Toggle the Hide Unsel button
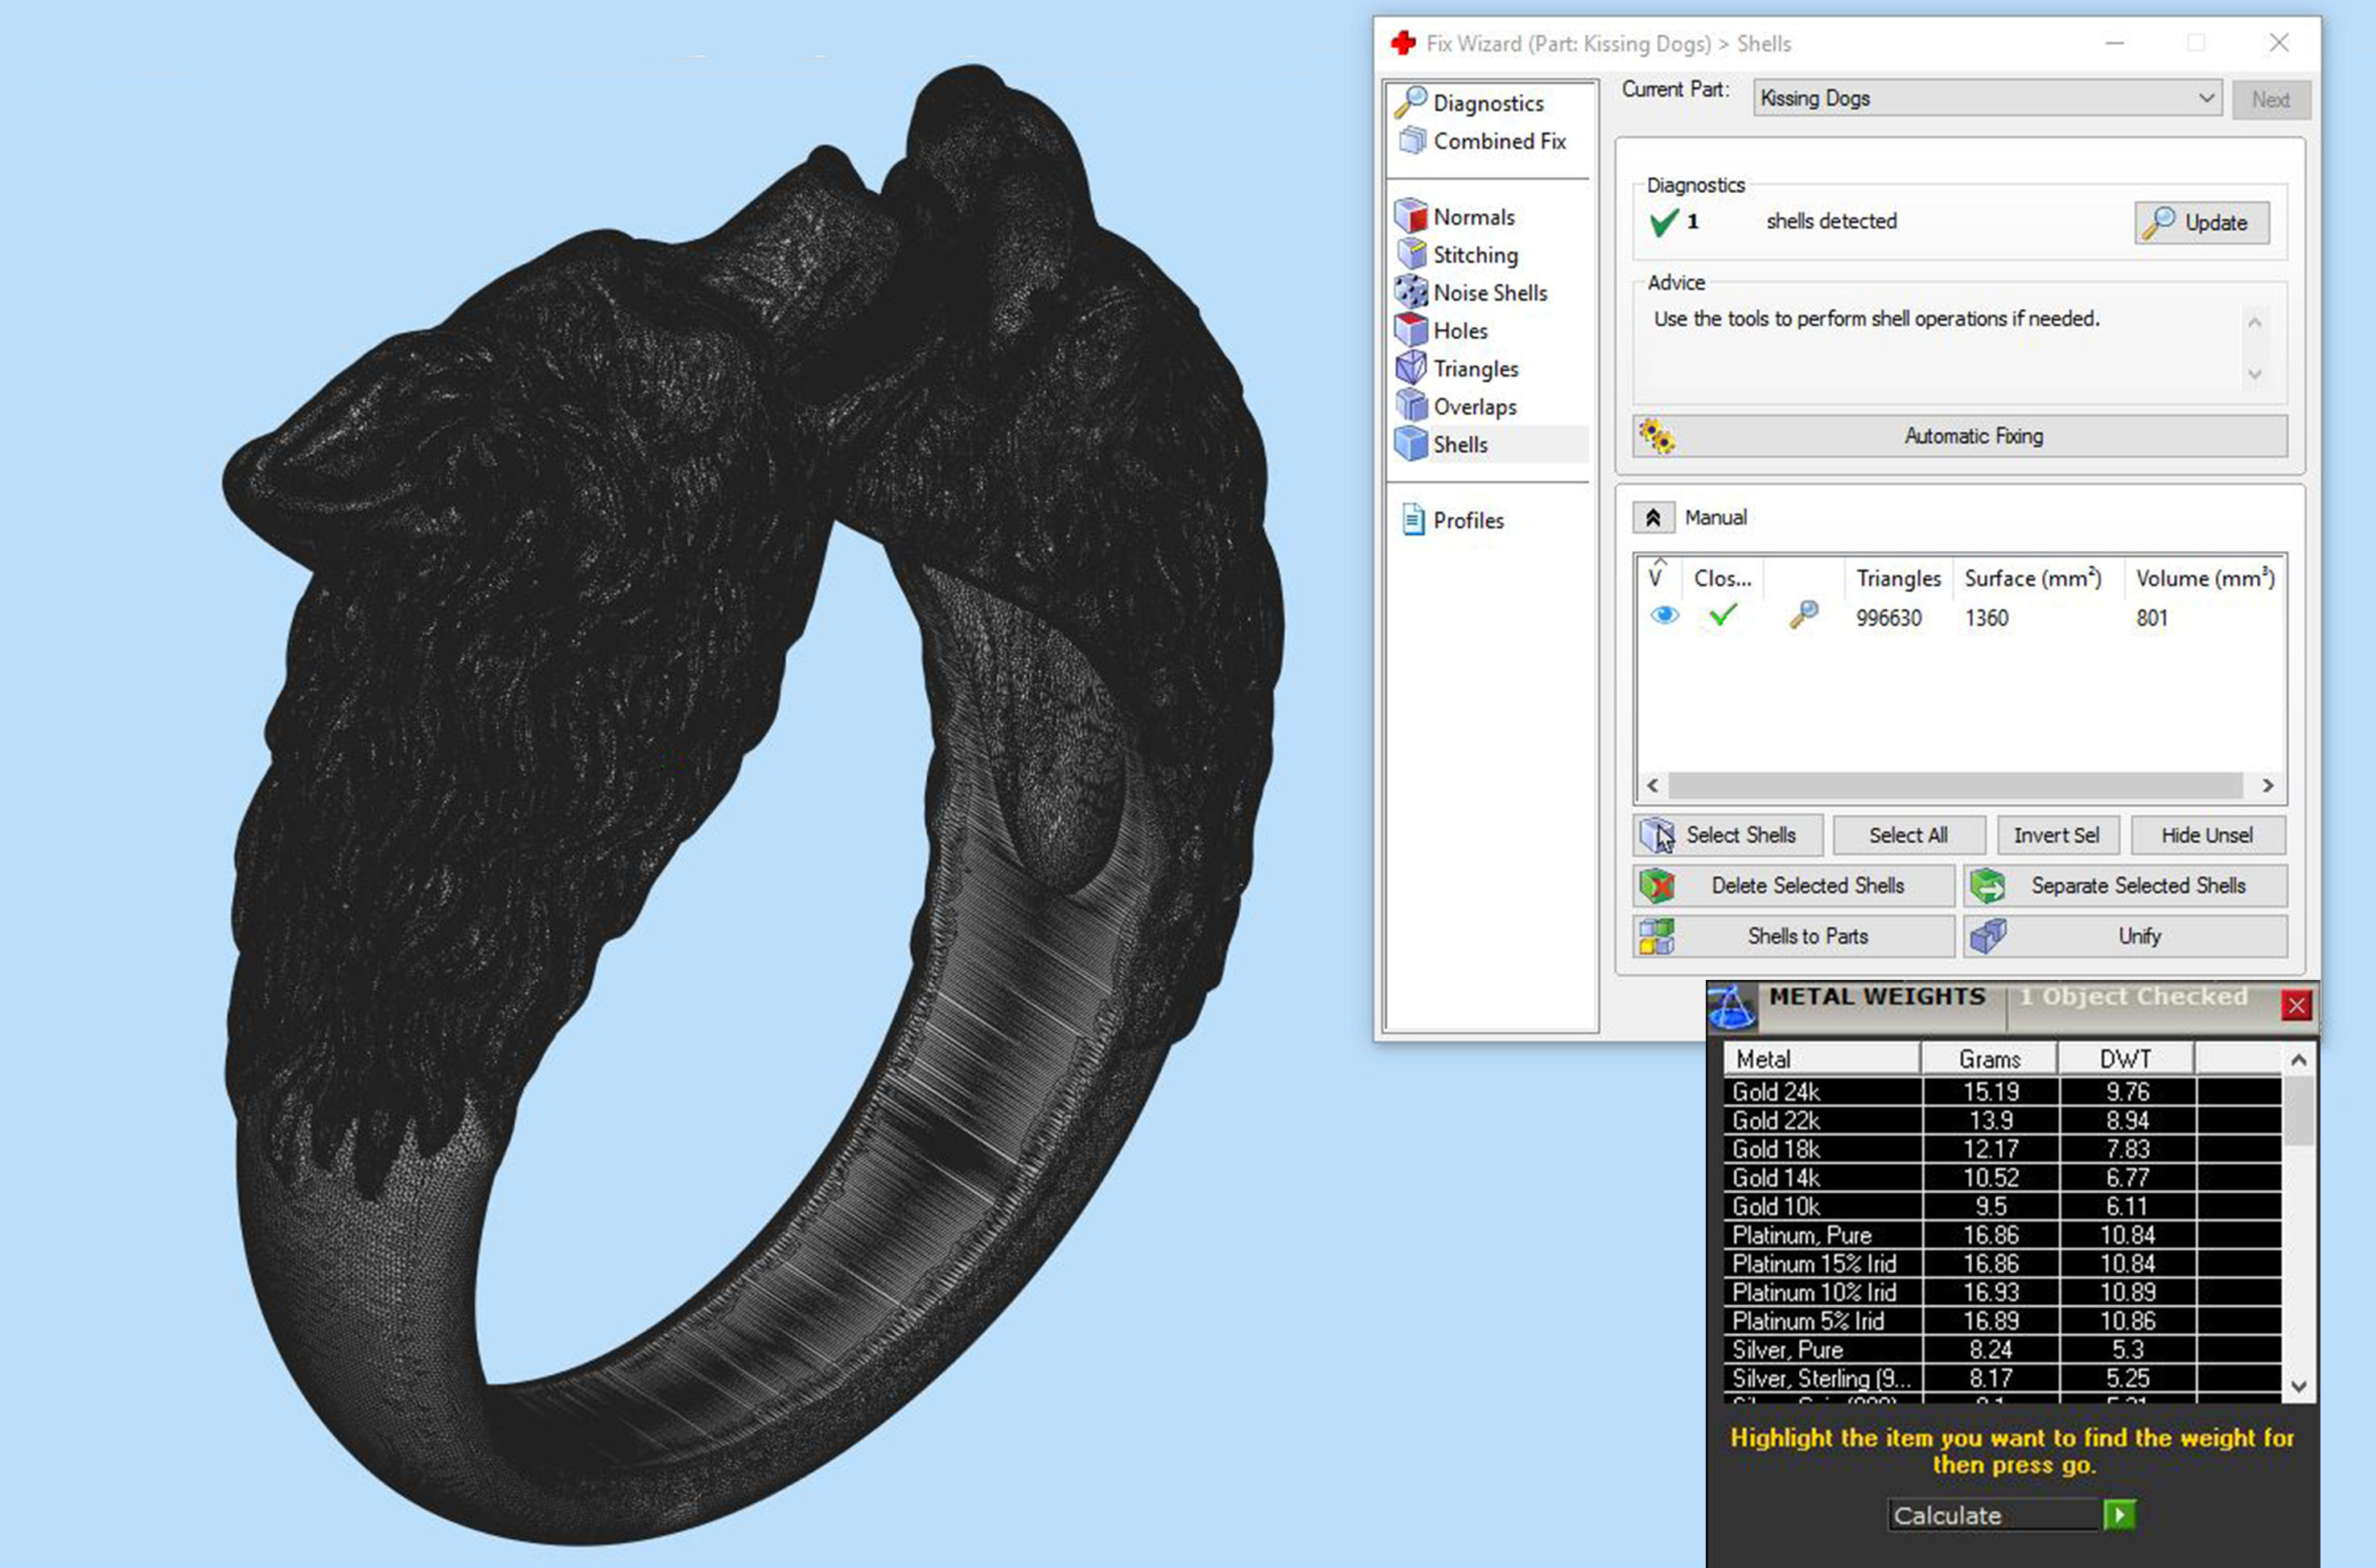2376x1568 pixels. 2207,835
